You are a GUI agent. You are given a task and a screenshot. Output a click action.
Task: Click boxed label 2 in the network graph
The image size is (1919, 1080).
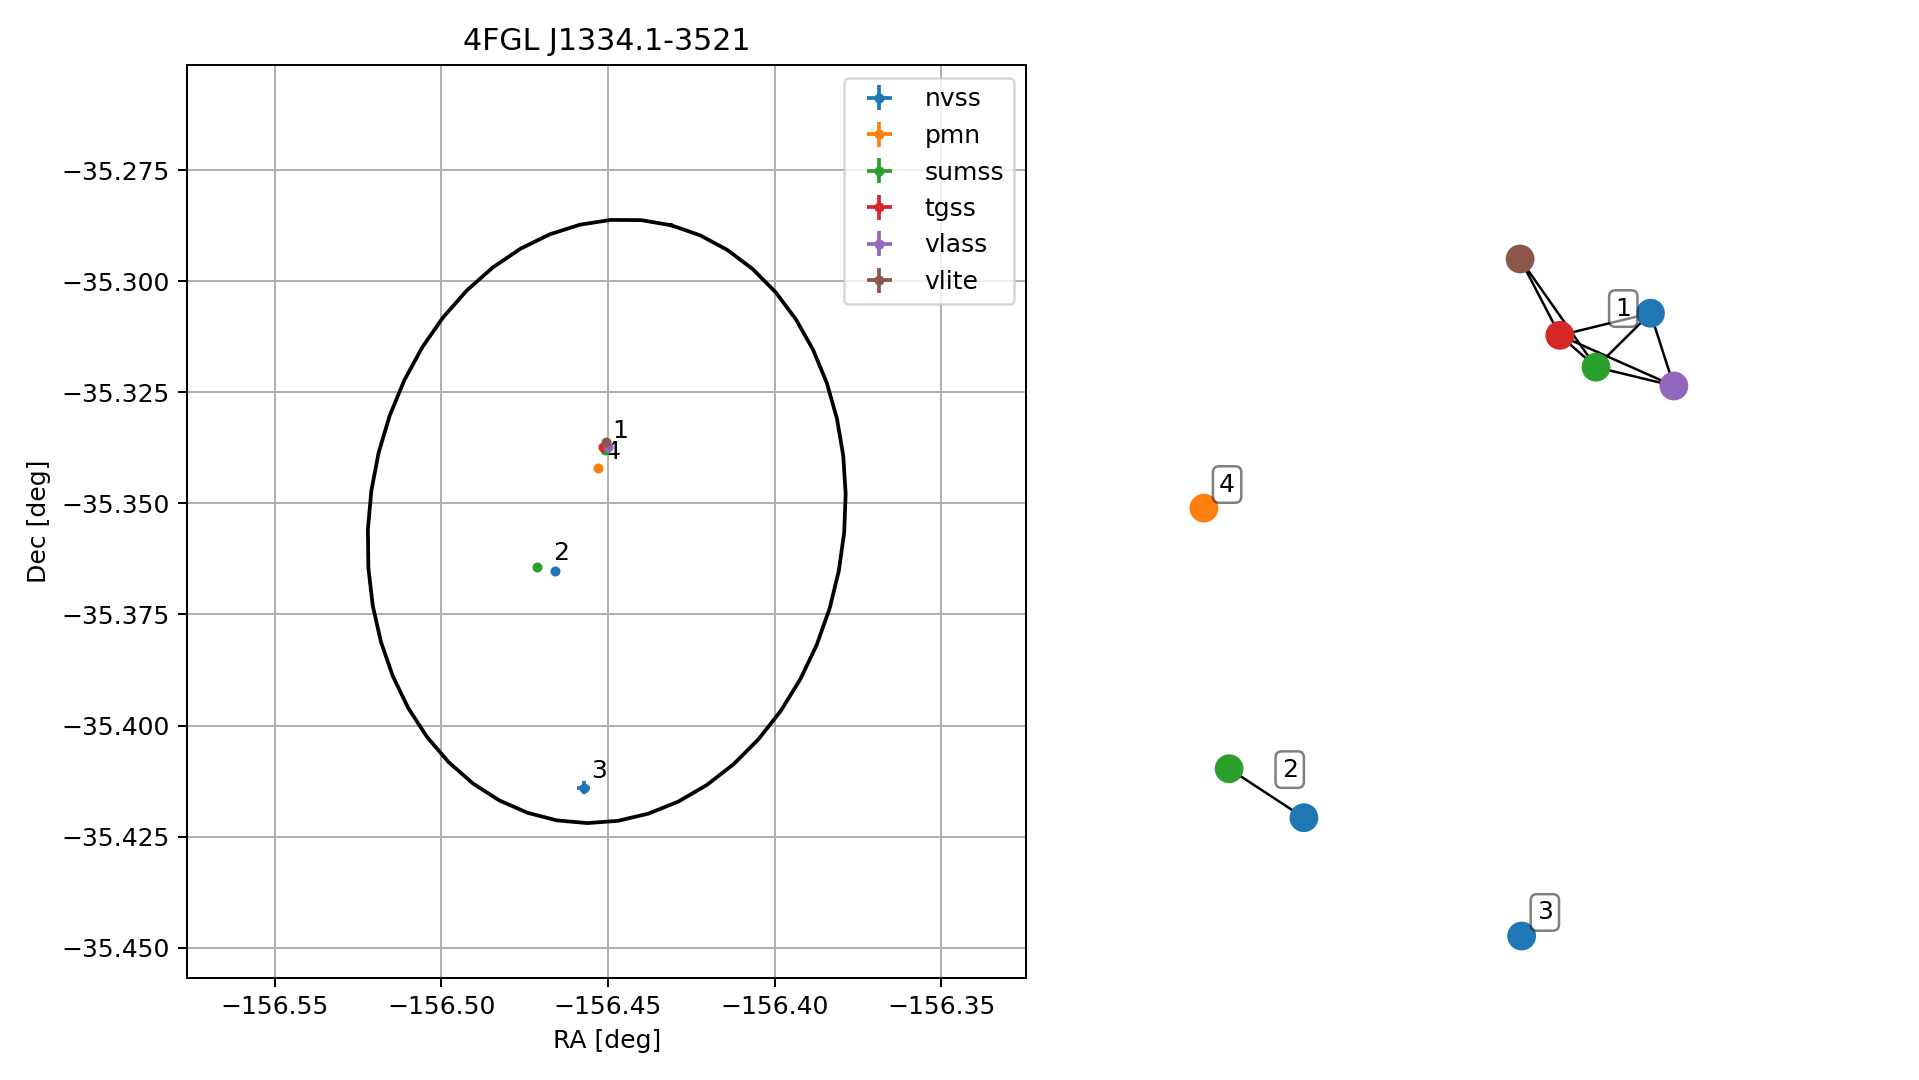[x=1291, y=769]
